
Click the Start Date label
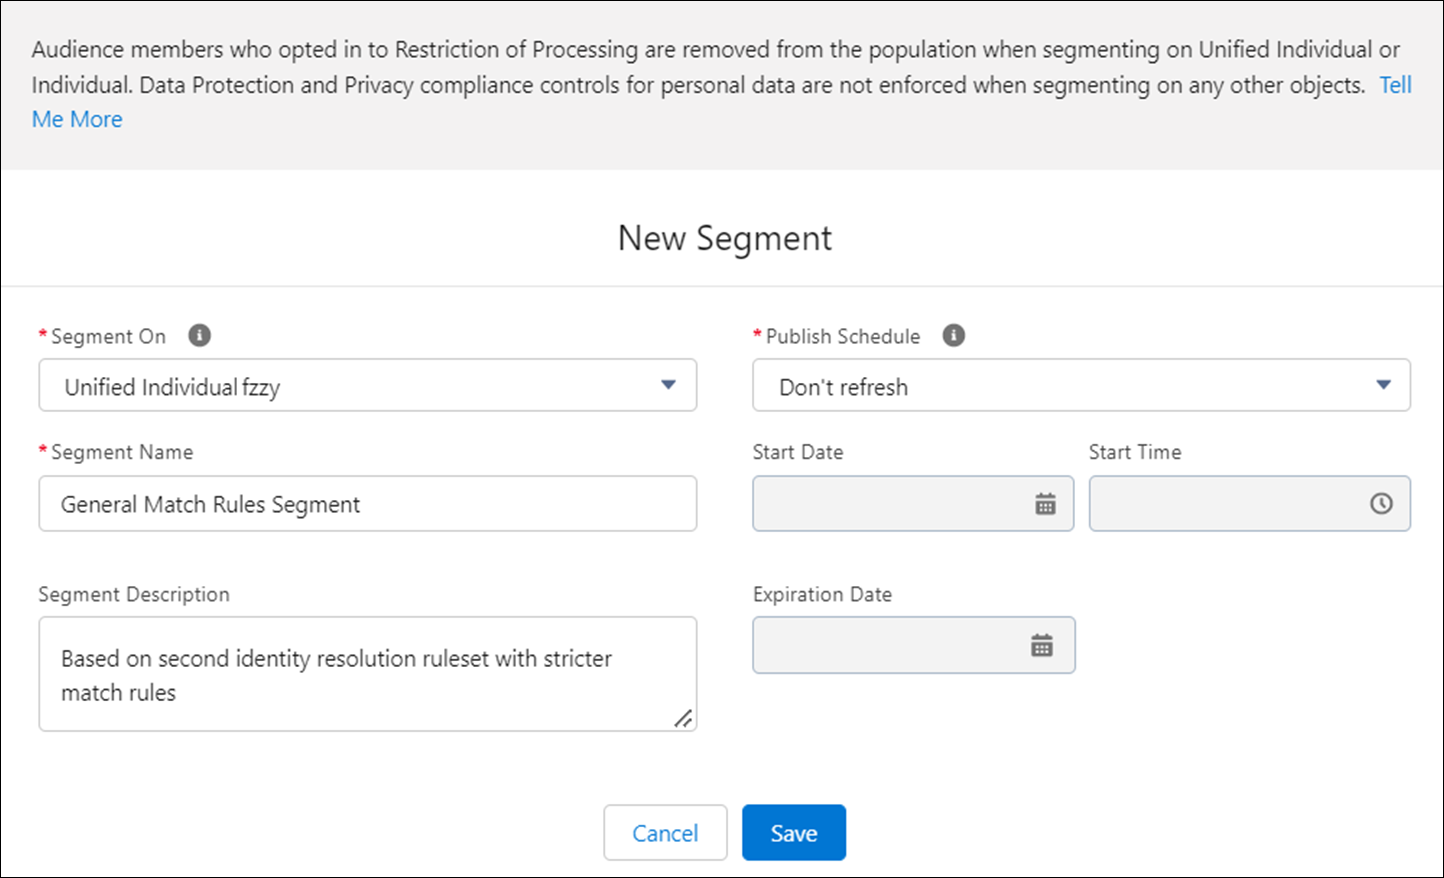click(798, 452)
